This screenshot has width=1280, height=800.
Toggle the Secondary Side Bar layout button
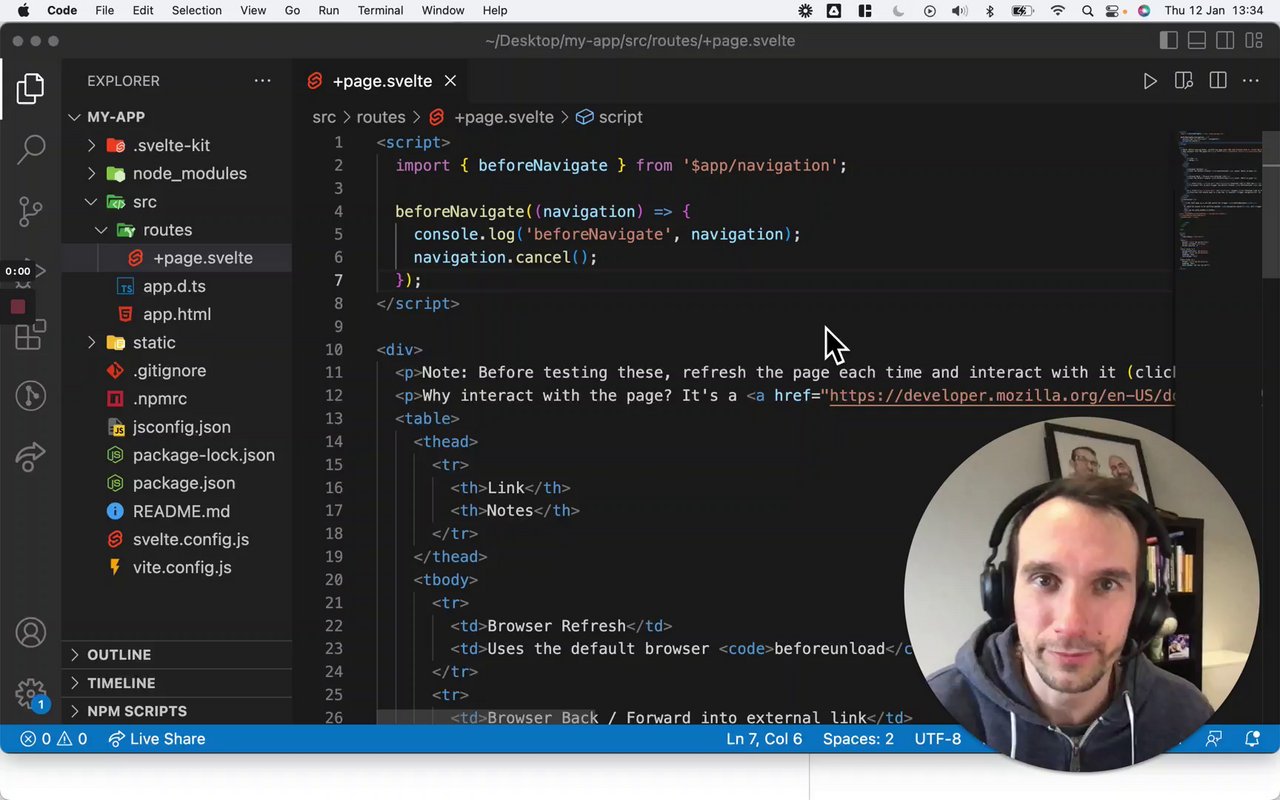click(1225, 41)
